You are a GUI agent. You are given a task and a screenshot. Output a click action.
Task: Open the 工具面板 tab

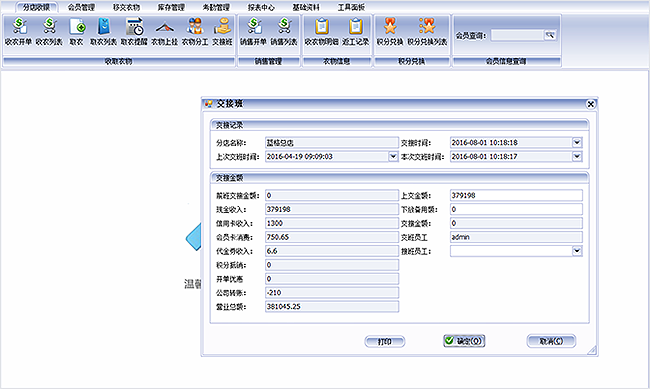pos(351,7)
